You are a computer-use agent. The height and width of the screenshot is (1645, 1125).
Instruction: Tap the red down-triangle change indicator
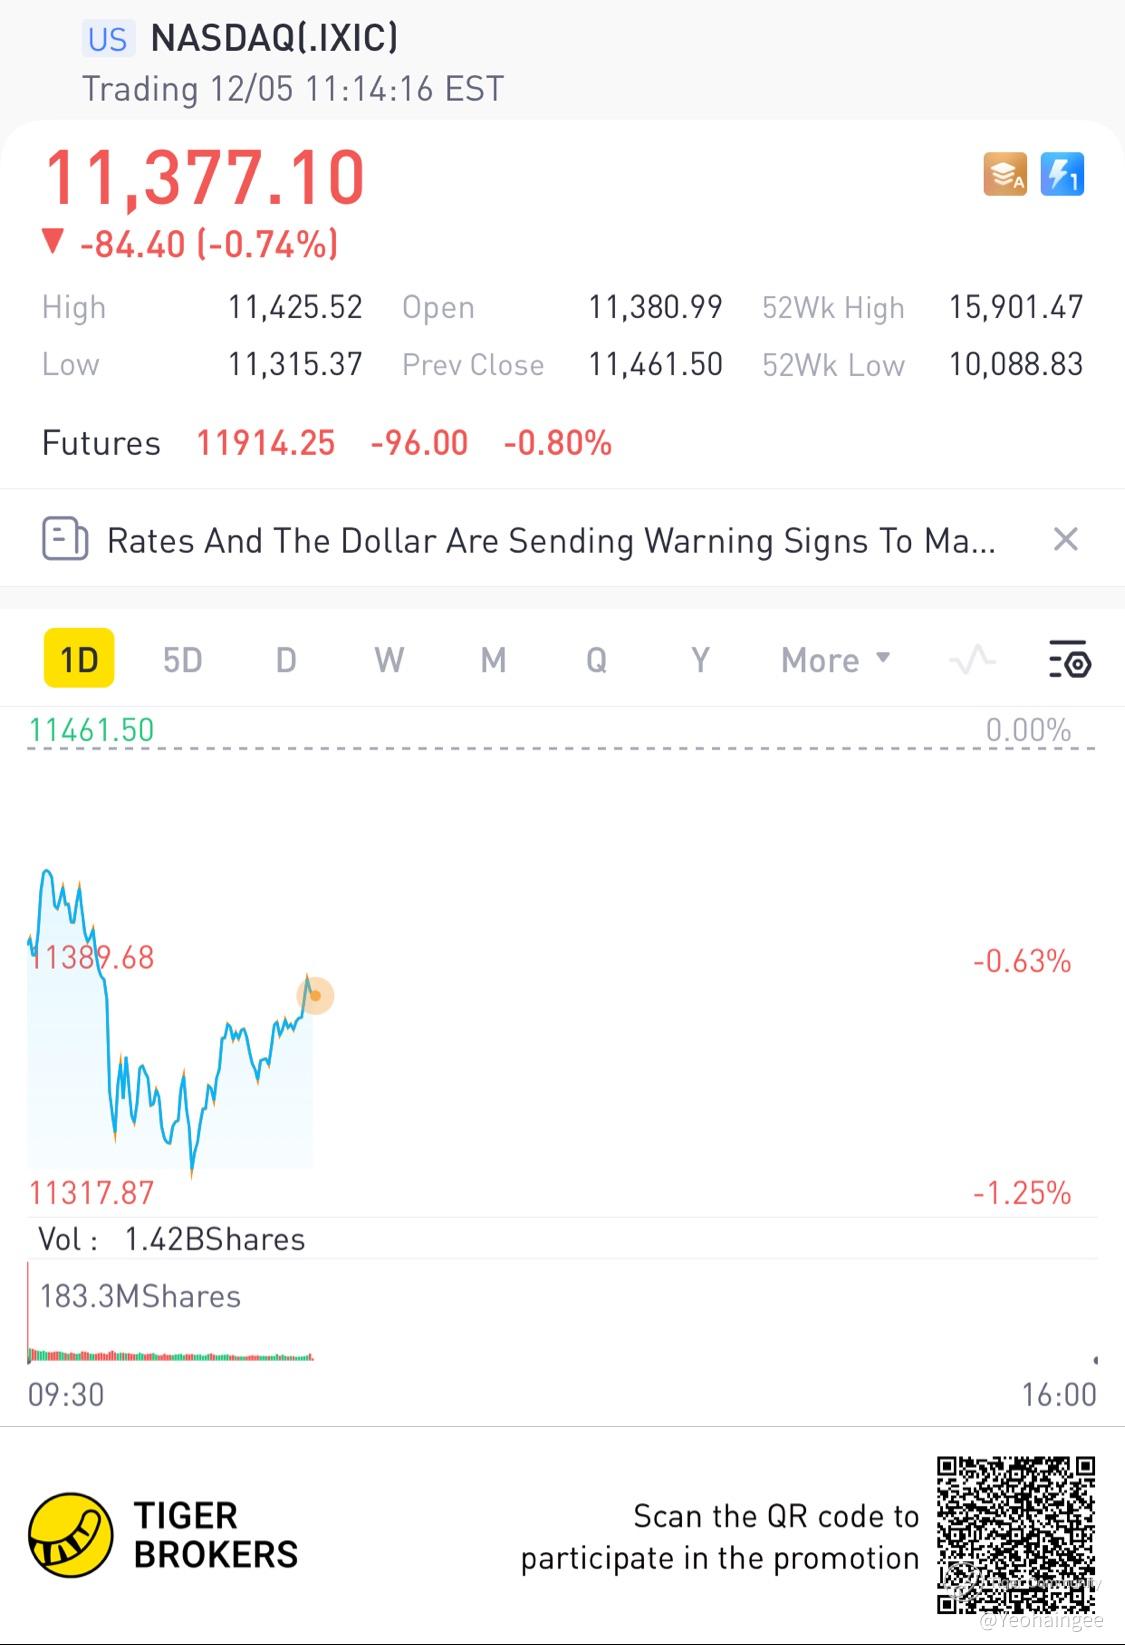[x=53, y=243]
